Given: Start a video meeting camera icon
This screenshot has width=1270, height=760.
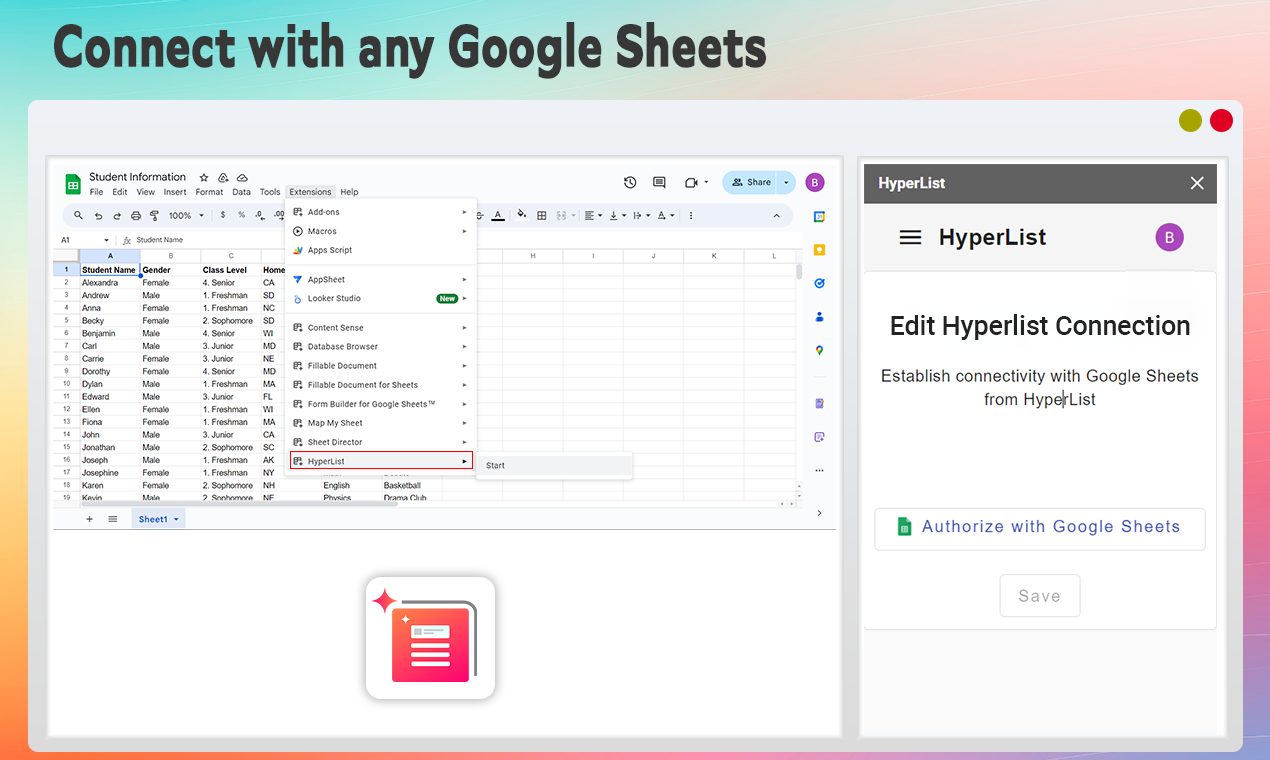Looking at the screenshot, I should point(691,182).
